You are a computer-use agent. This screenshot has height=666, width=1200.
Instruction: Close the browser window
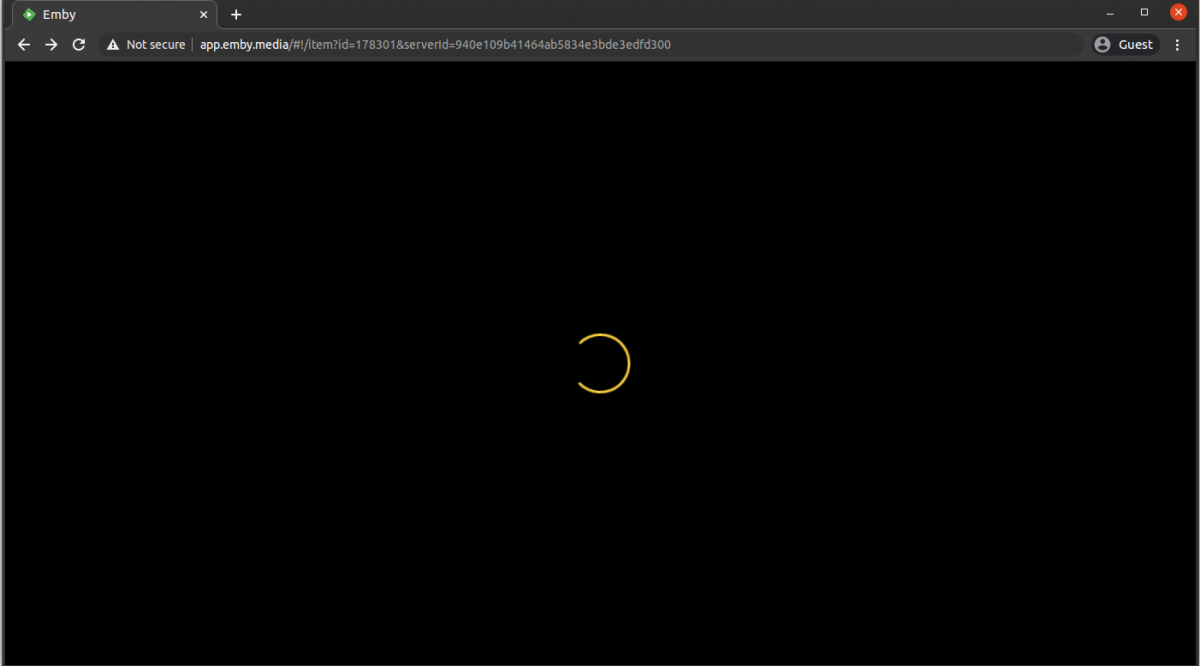coord(1178,13)
